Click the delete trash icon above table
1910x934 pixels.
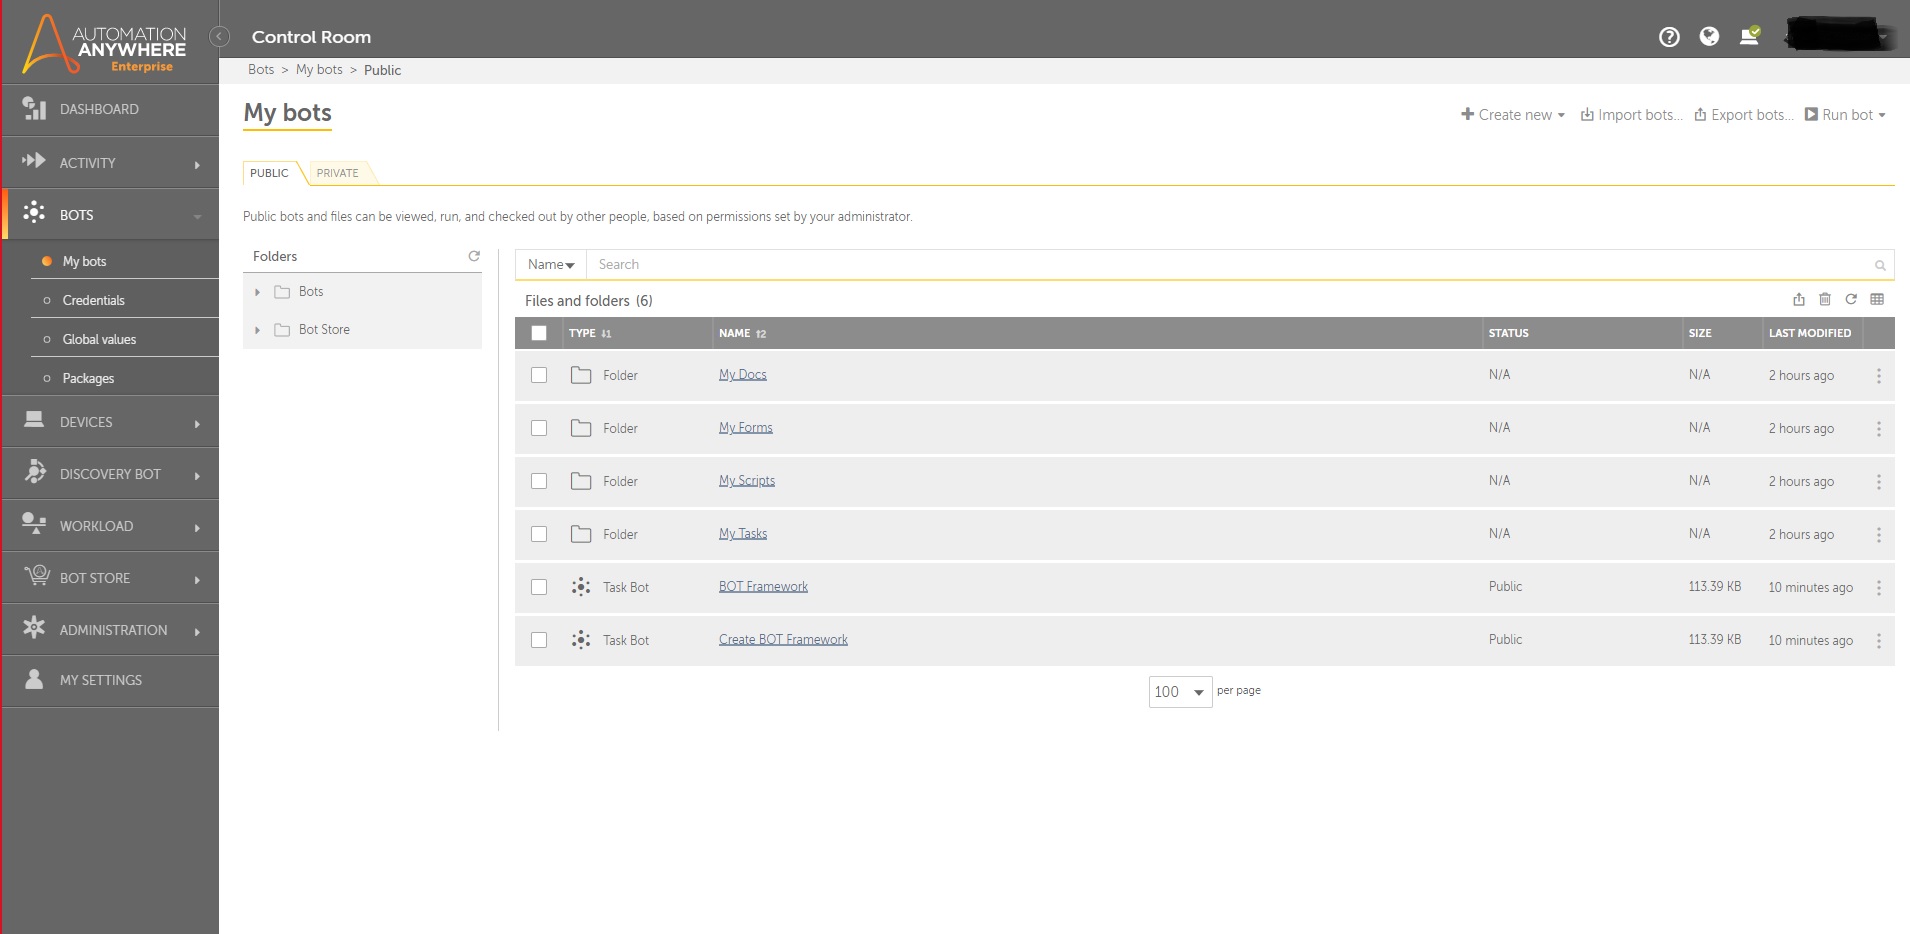tap(1825, 299)
